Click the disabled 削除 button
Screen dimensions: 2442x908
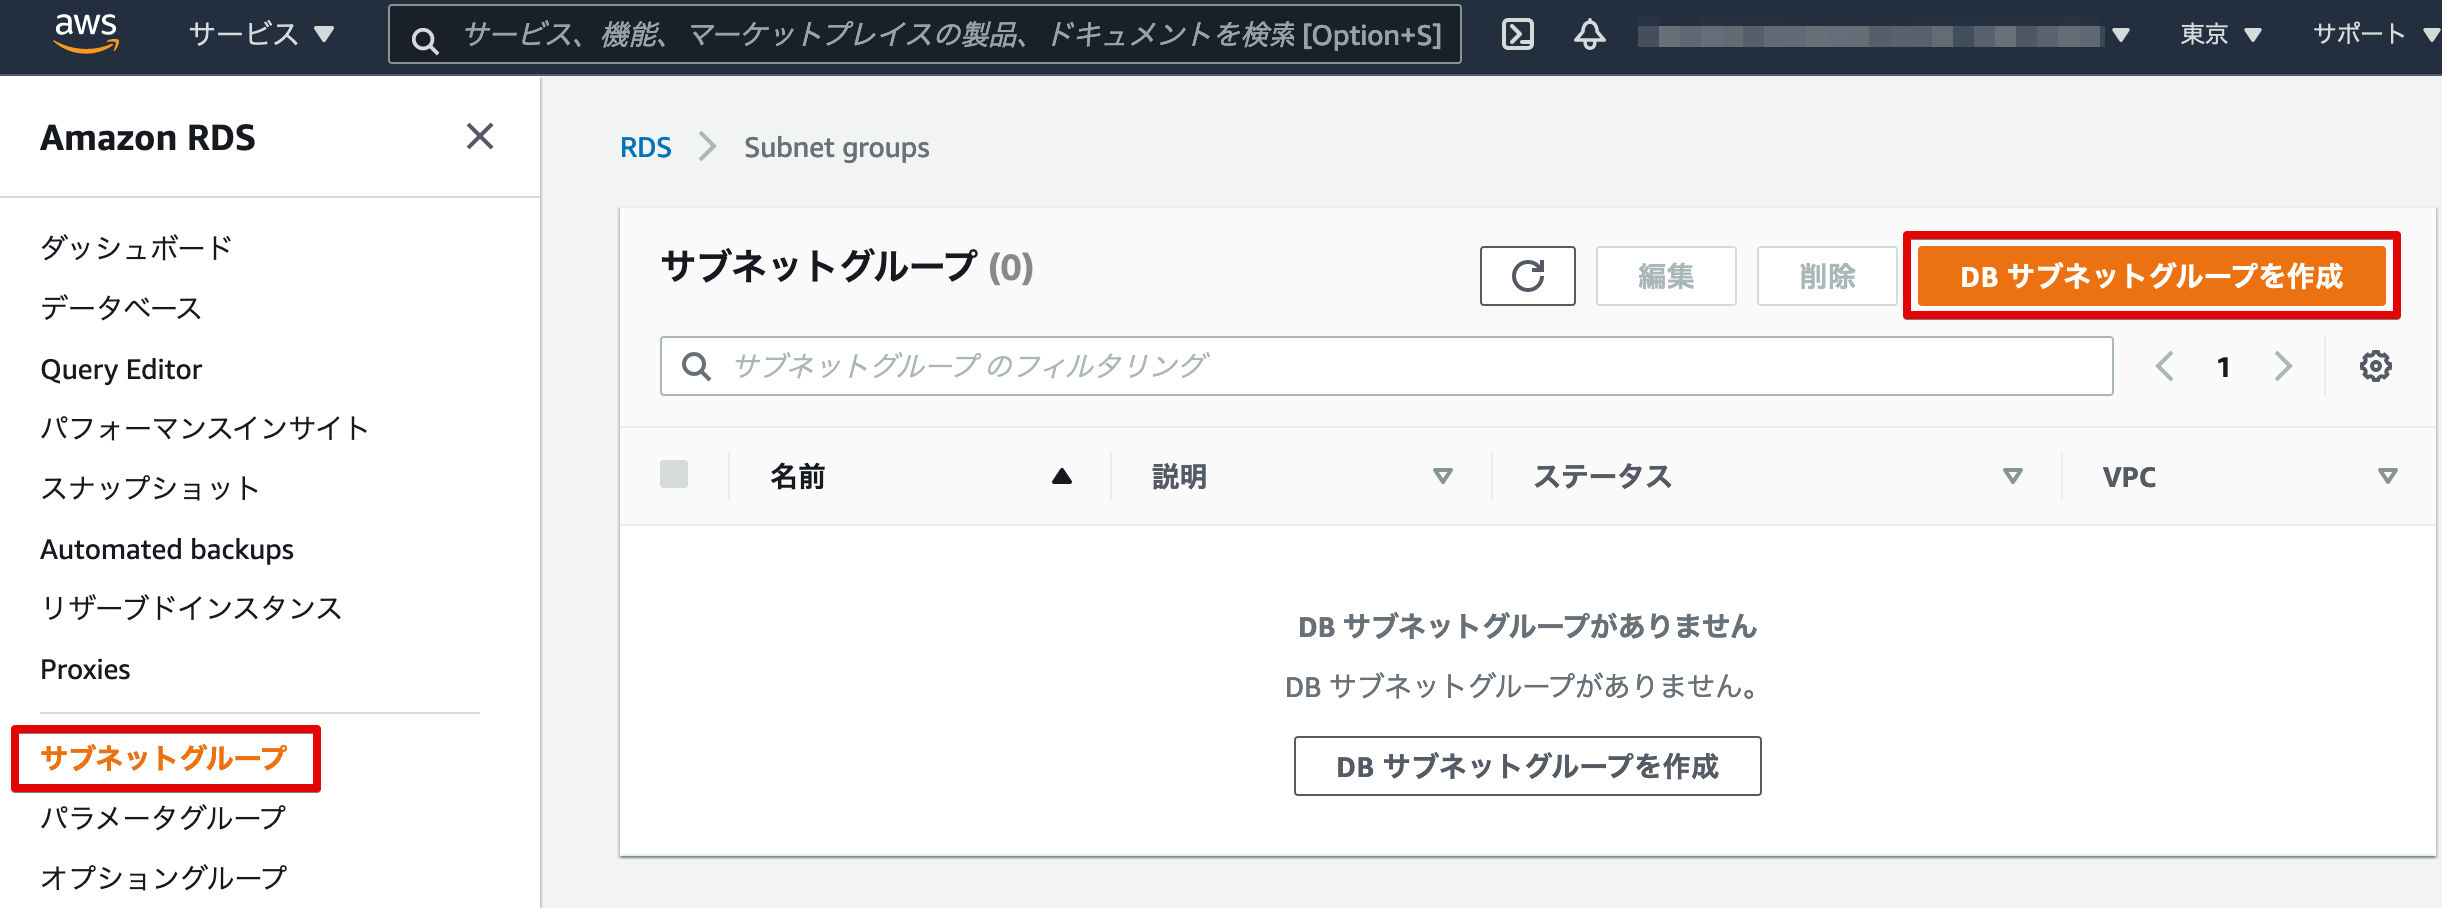[x=1827, y=276]
